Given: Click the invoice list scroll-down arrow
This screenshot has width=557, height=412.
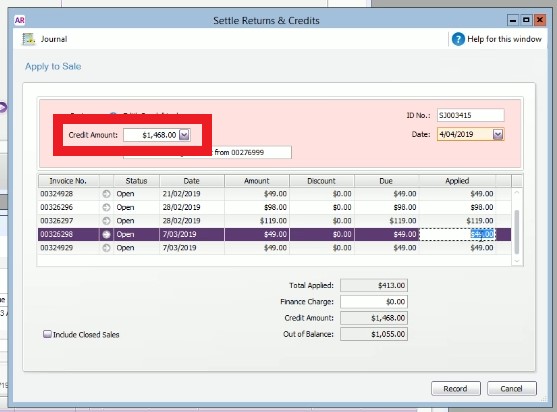Looking at the screenshot, I should click(x=517, y=261).
